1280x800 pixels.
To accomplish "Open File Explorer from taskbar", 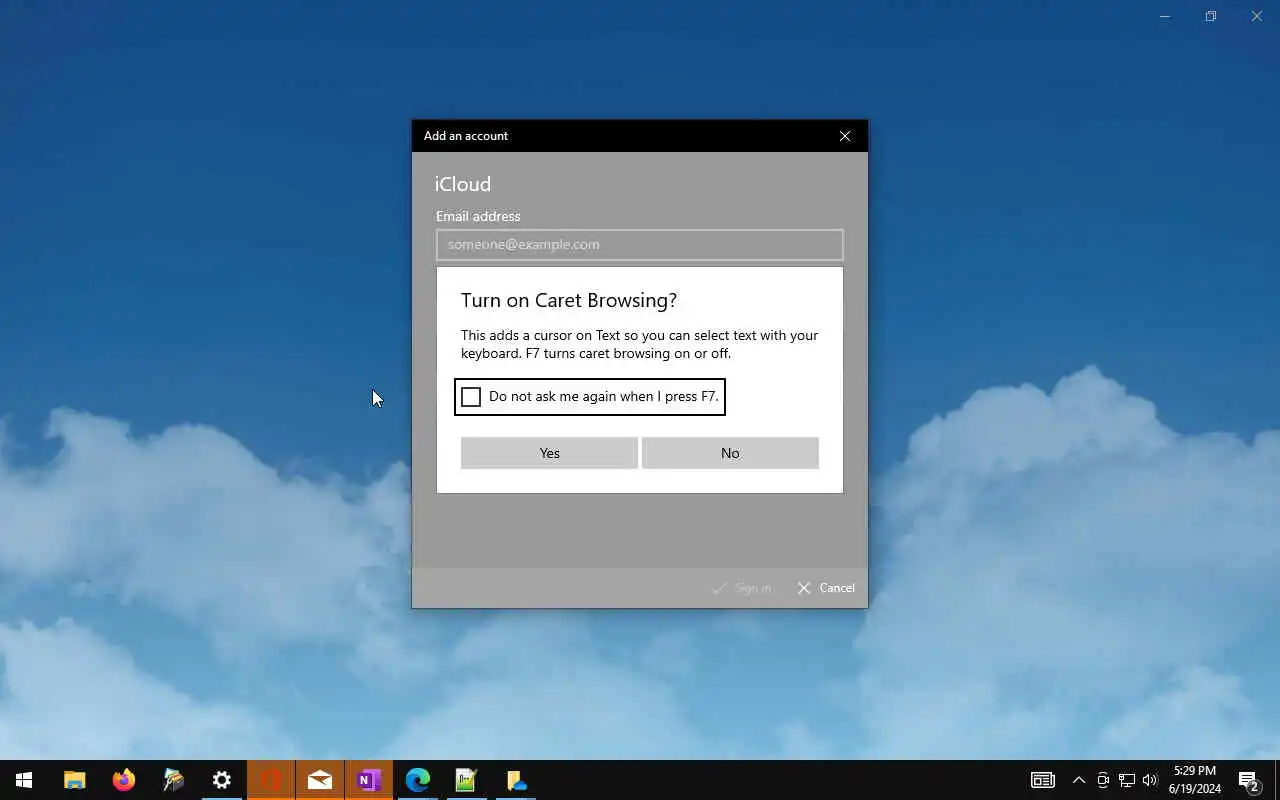I will coord(74,780).
